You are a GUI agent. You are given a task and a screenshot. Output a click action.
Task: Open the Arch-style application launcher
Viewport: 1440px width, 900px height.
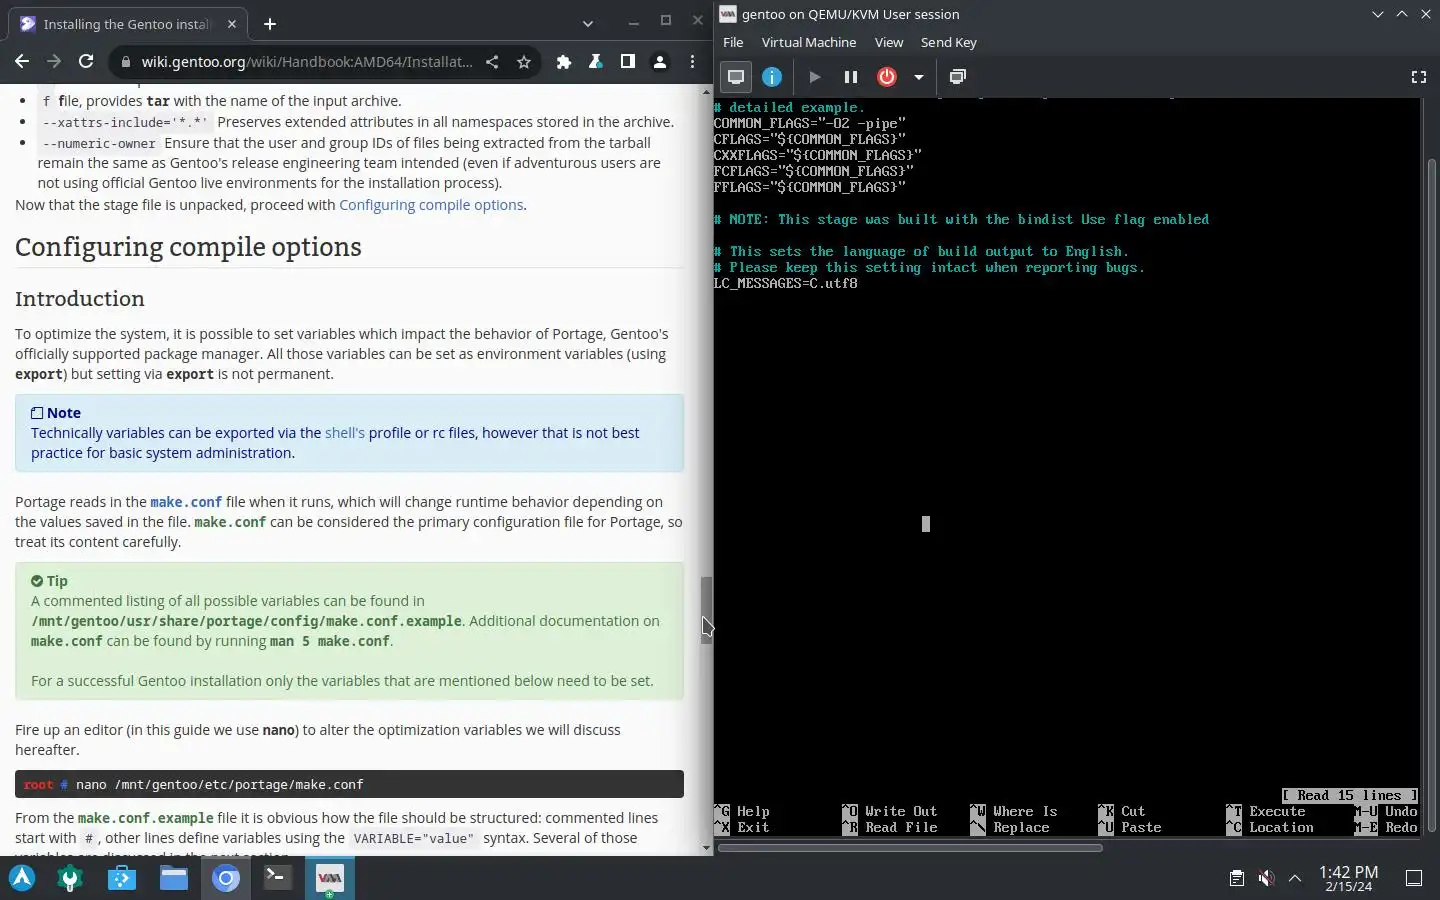tap(22, 878)
